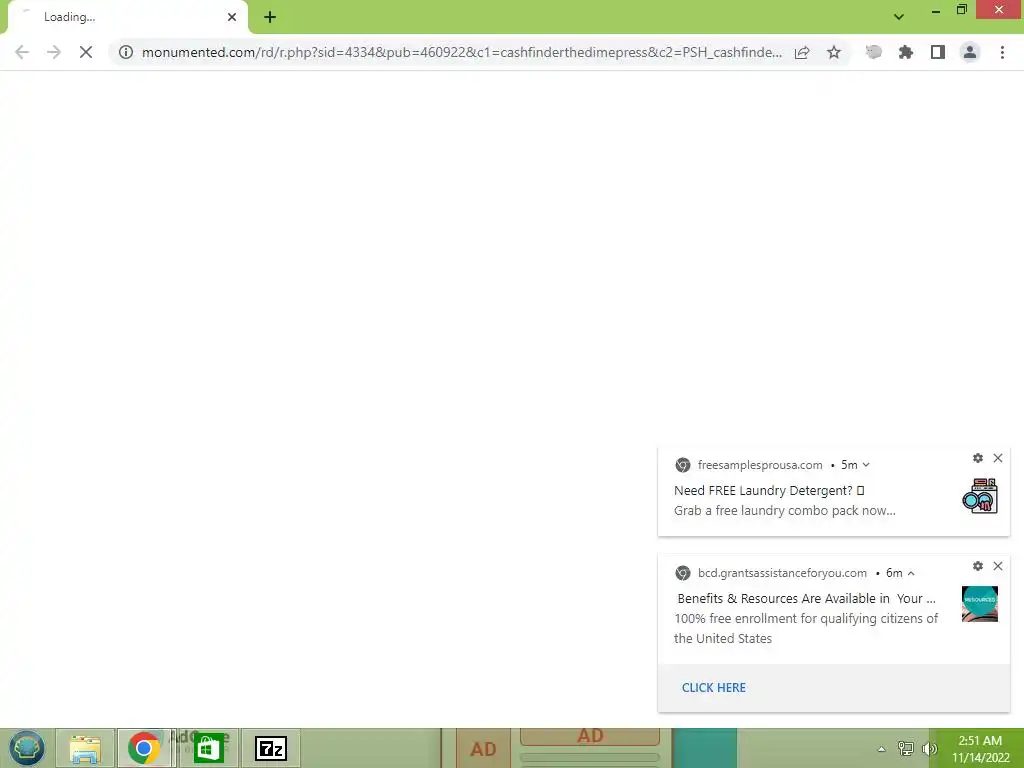
Task: Open Benefits & Resources notification text
Action: point(807,598)
